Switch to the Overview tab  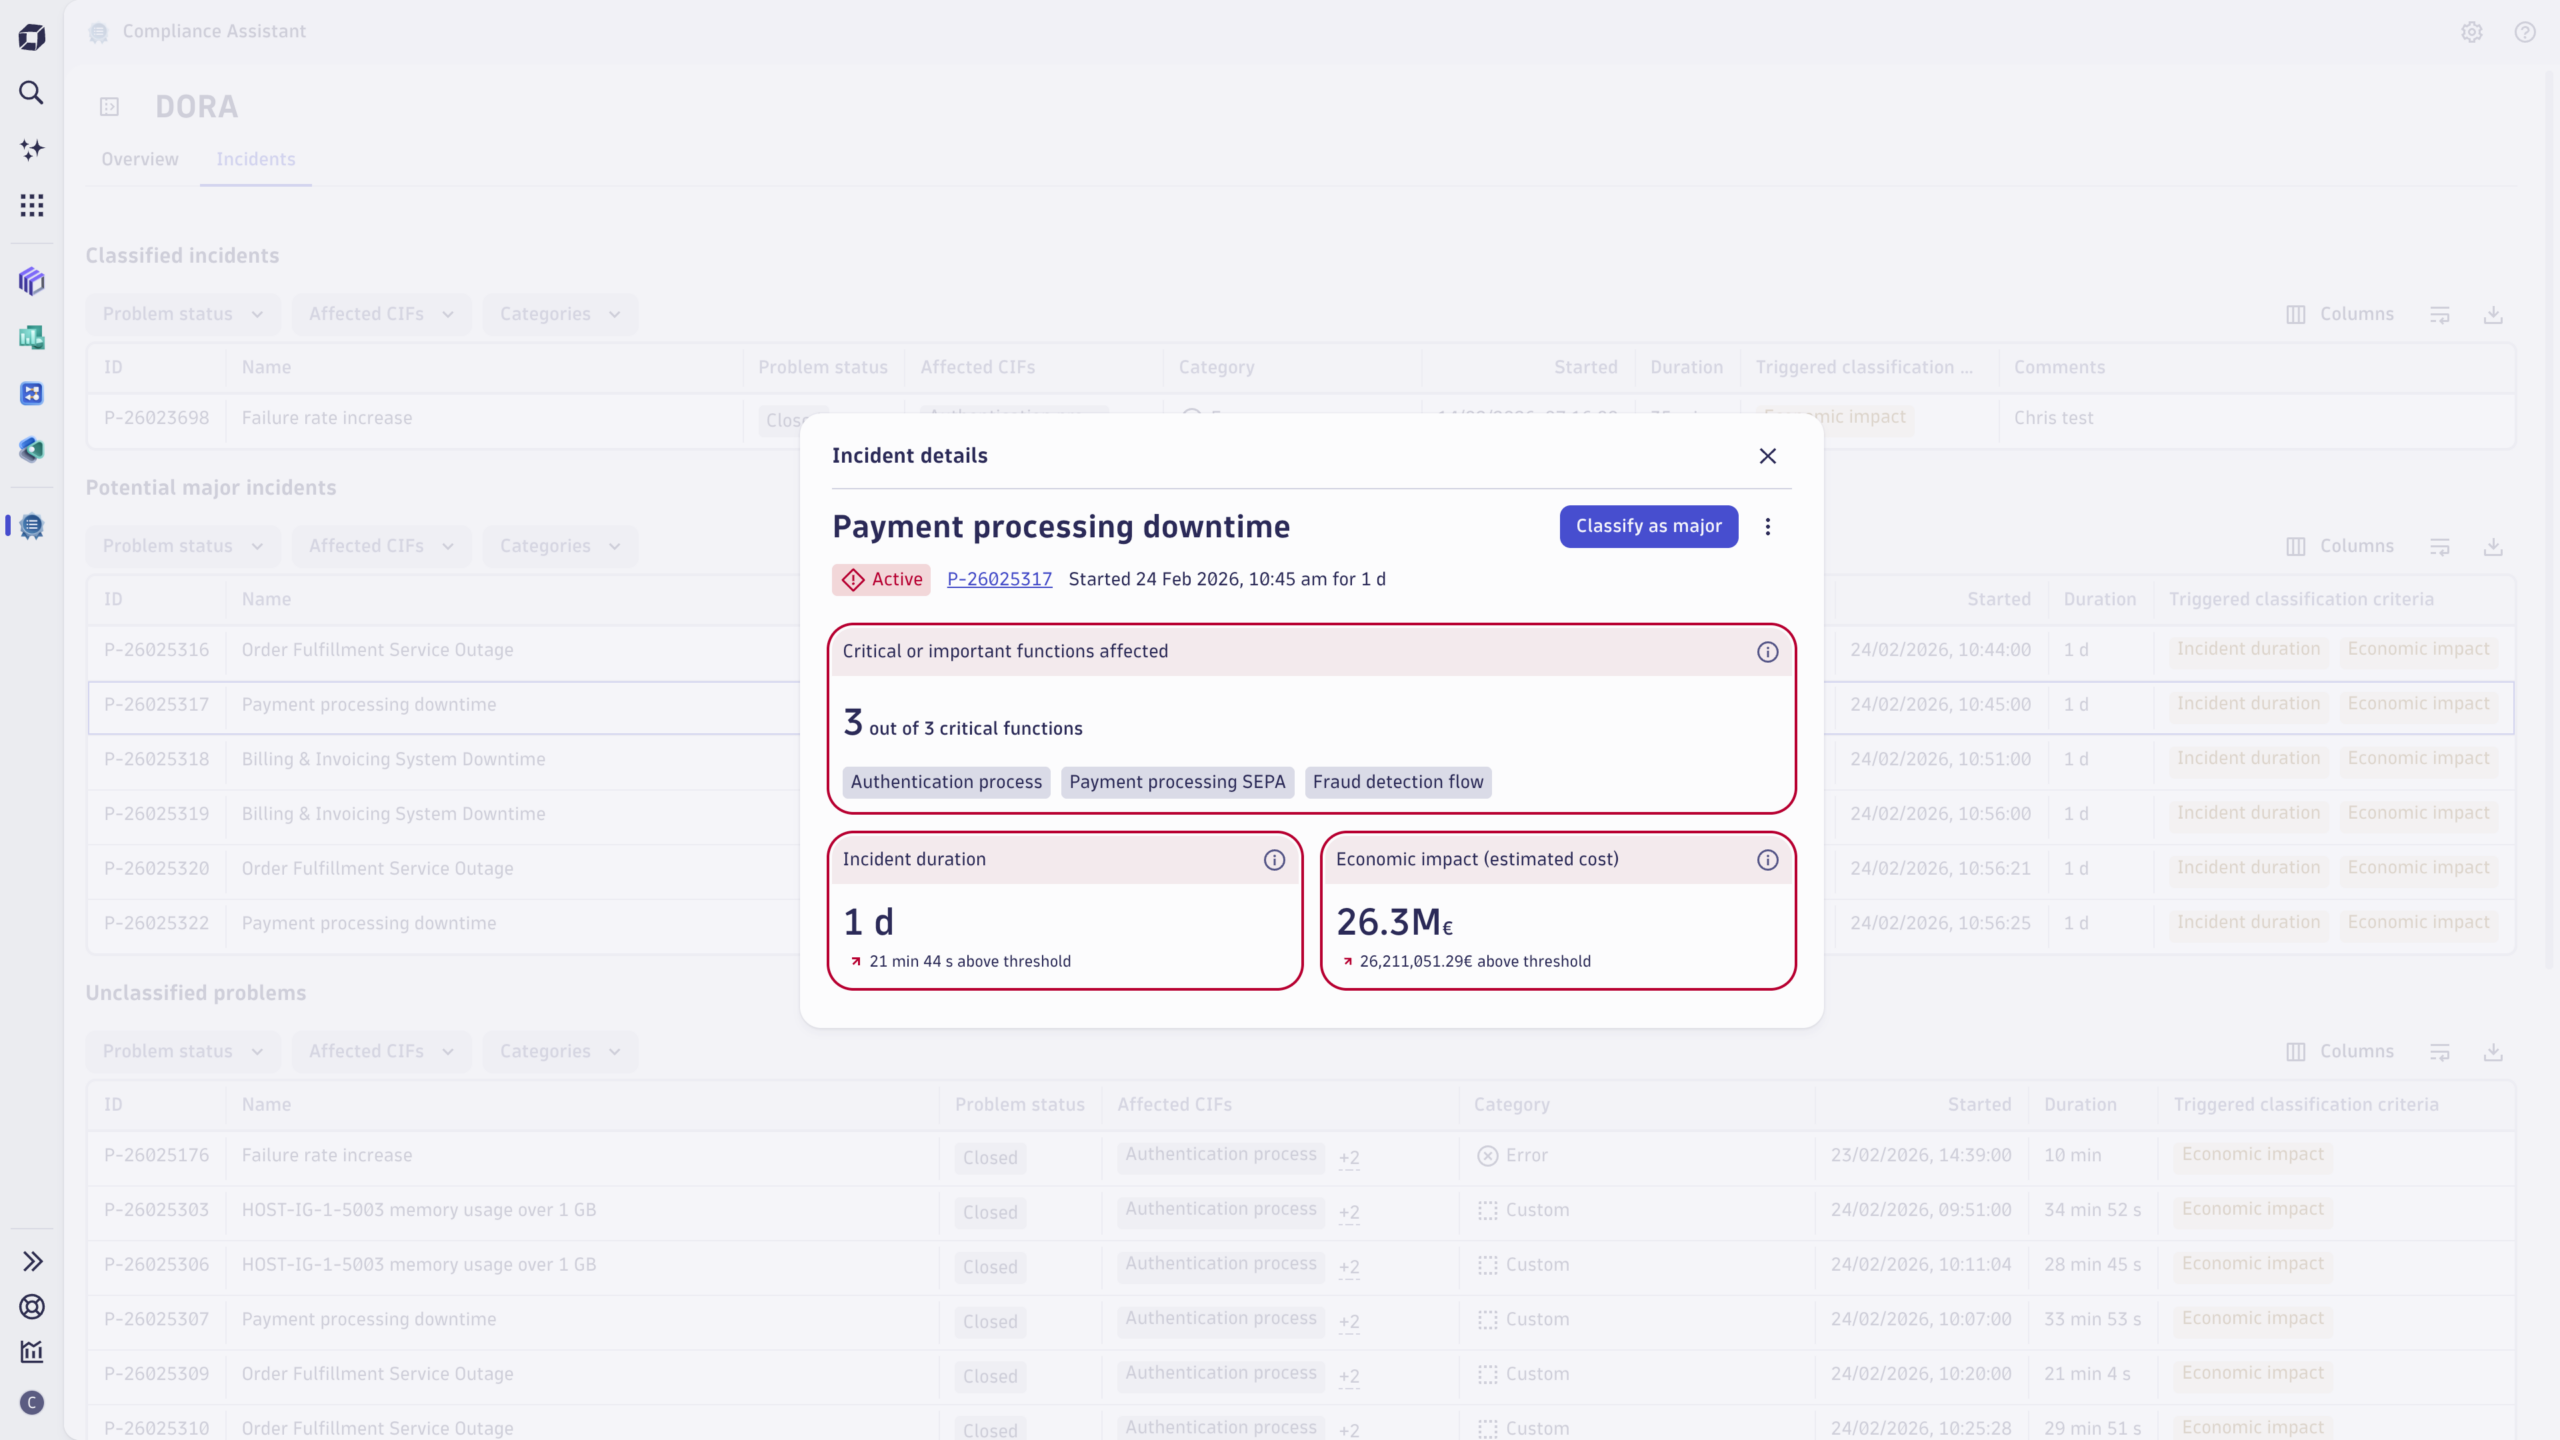[x=139, y=159]
